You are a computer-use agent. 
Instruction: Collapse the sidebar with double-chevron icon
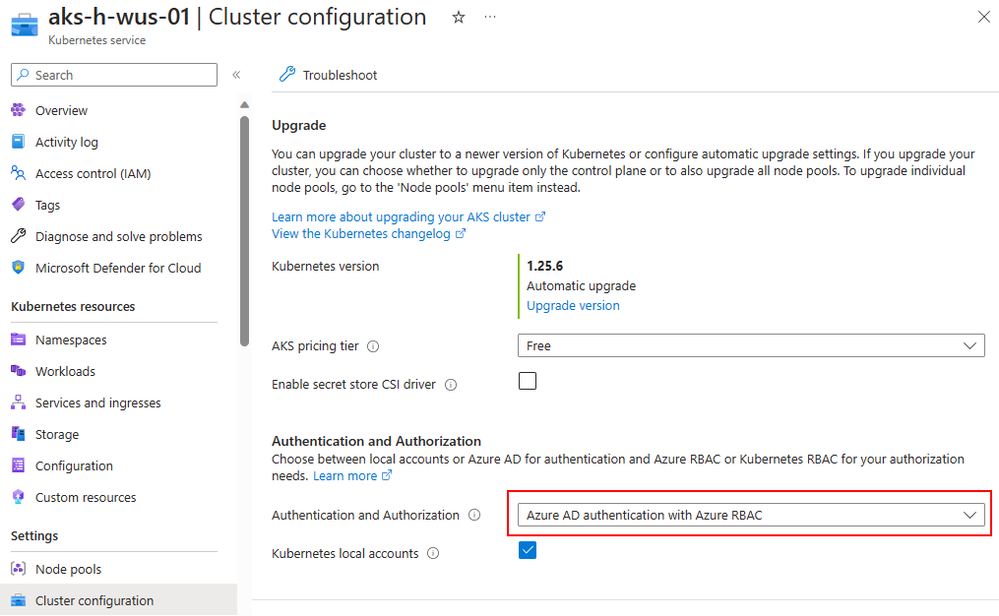point(236,75)
